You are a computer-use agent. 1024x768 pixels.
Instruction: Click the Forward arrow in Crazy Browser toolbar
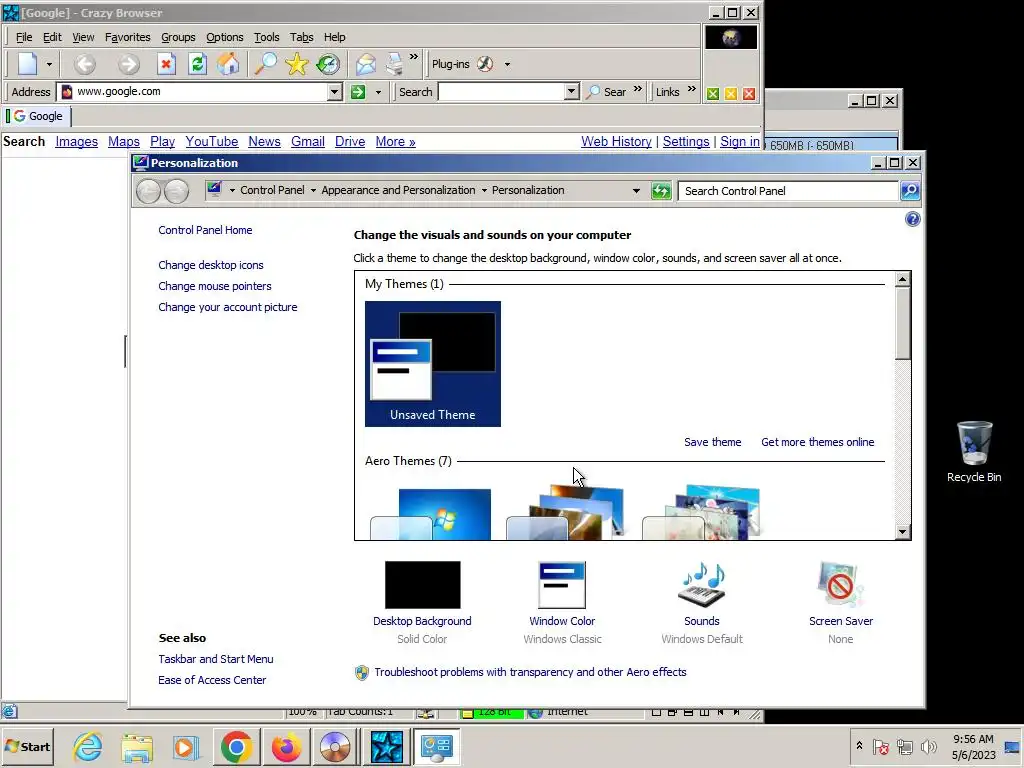(129, 64)
